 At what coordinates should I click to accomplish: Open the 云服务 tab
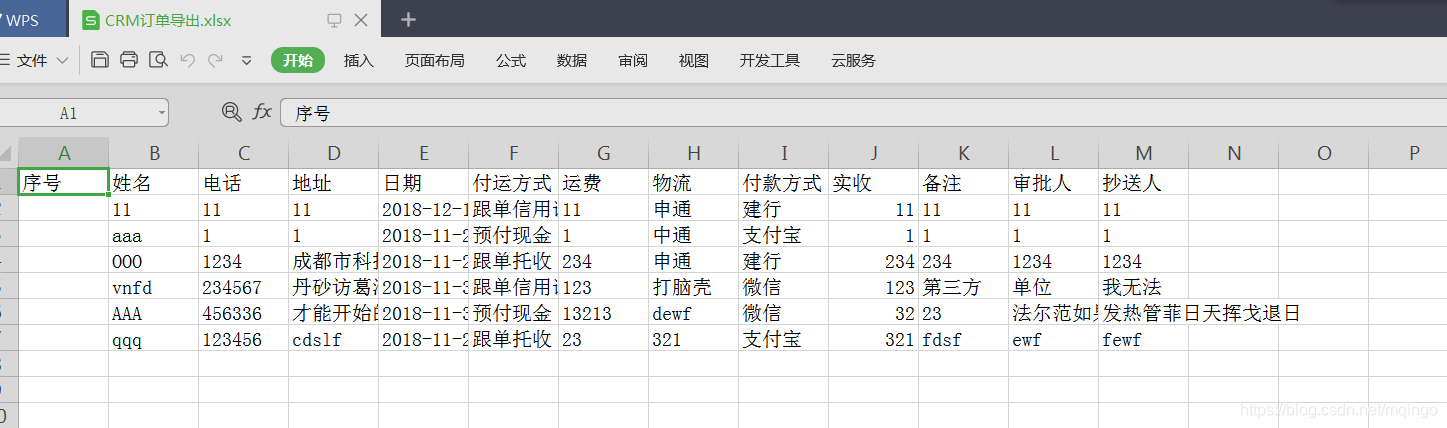(853, 61)
